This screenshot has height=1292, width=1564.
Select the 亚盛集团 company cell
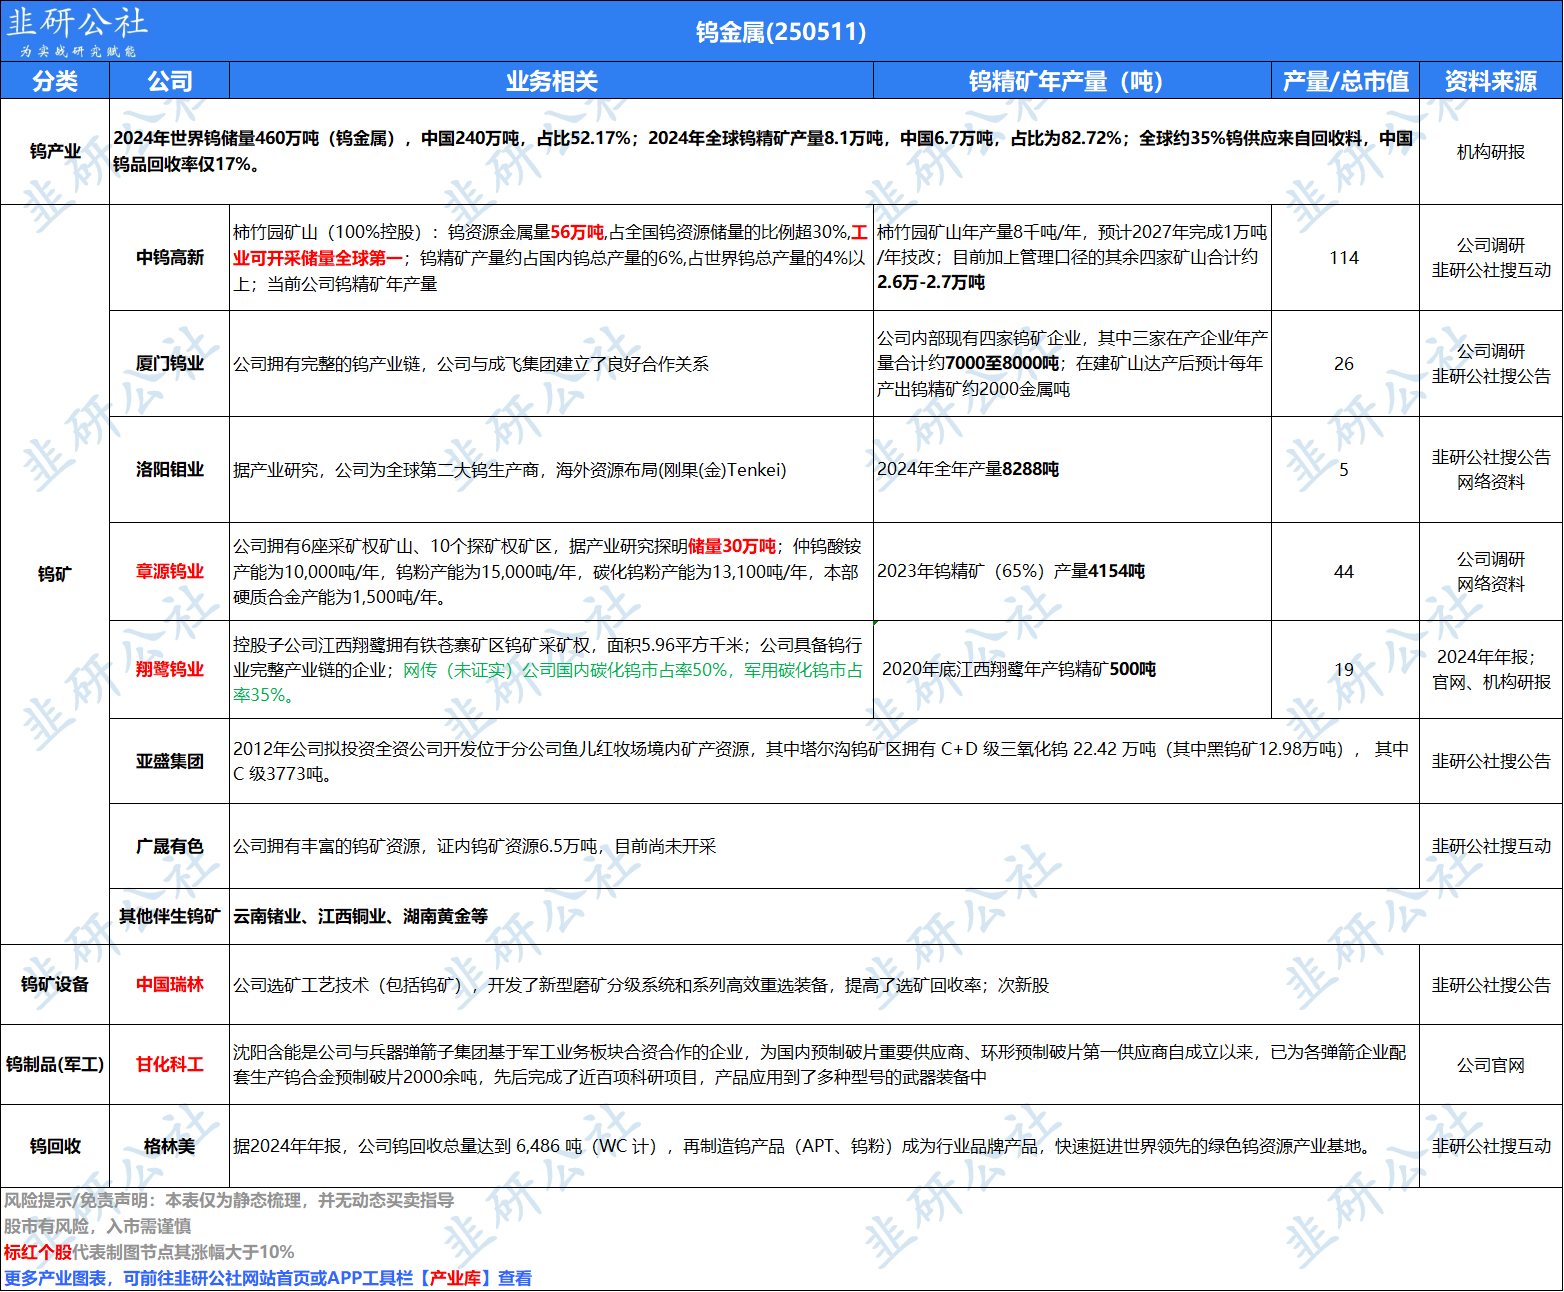pyautogui.click(x=169, y=762)
